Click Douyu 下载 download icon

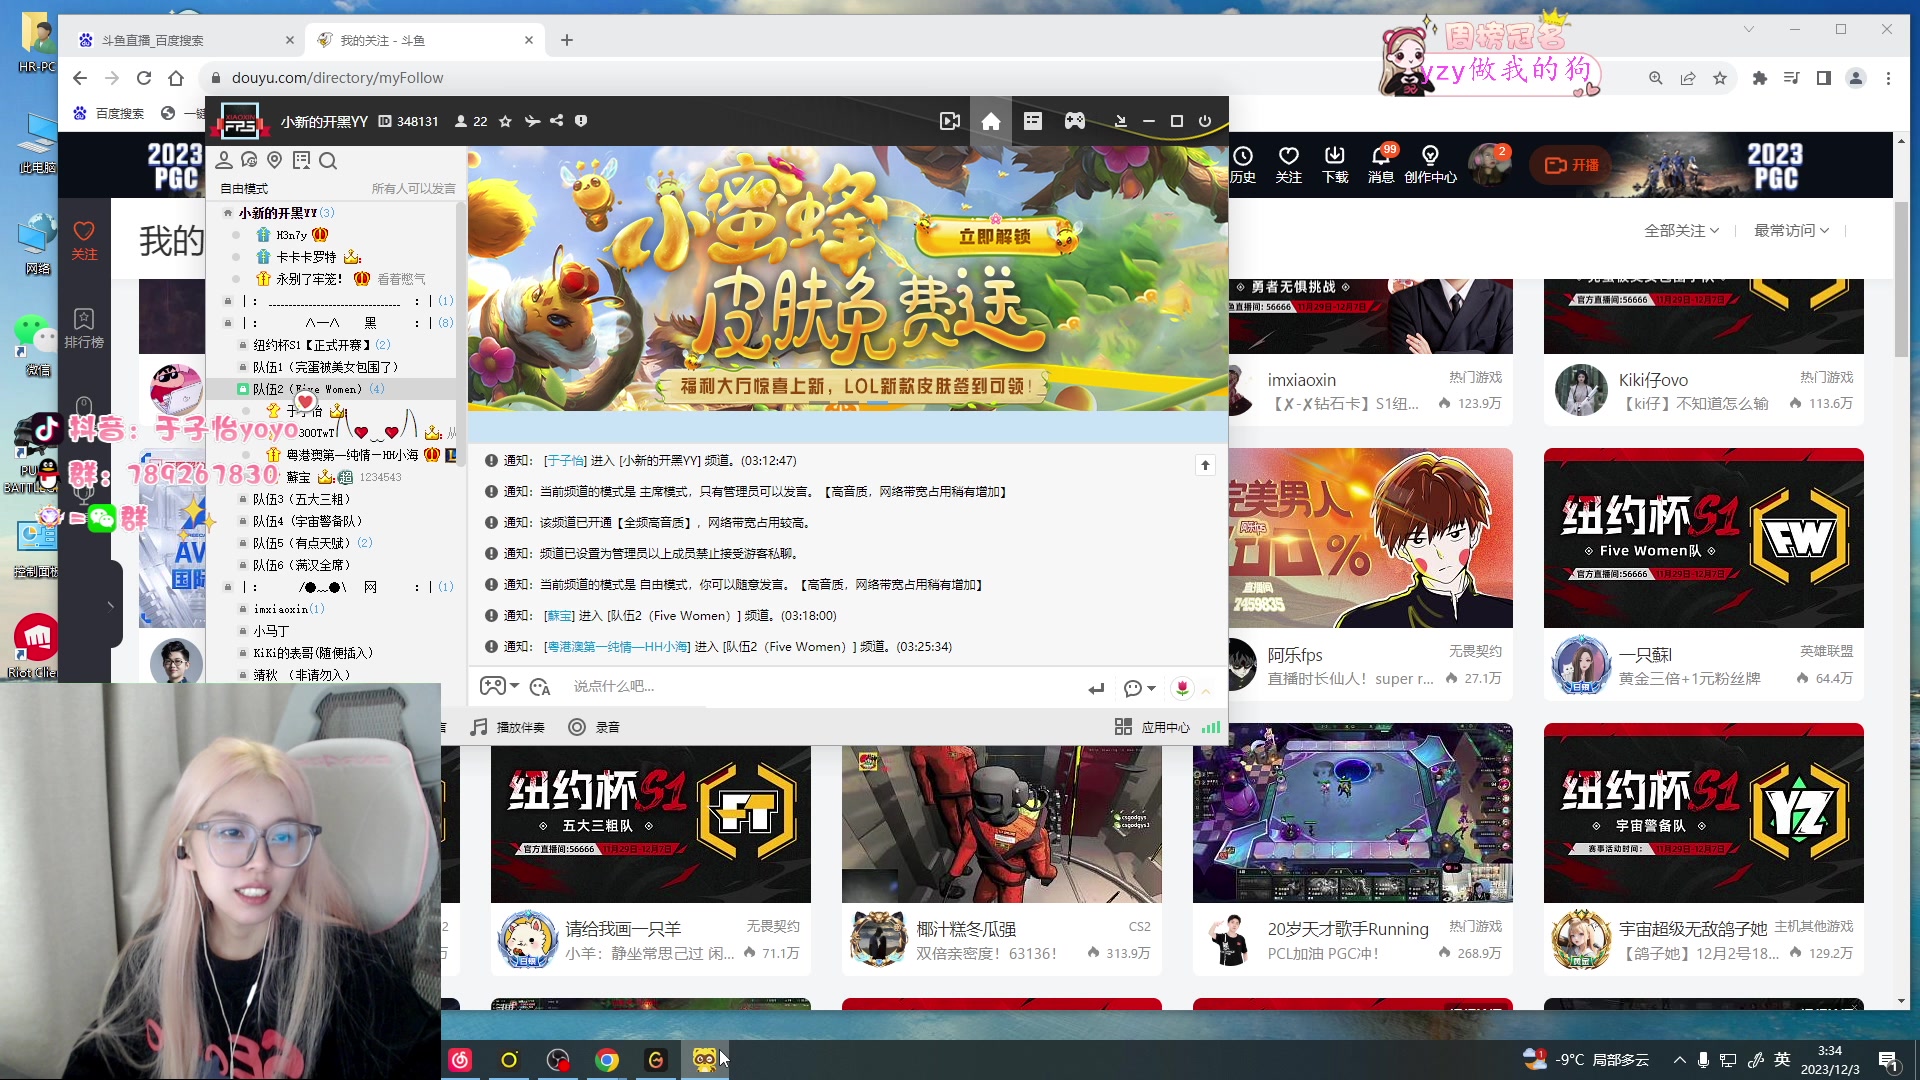pos(1335,165)
